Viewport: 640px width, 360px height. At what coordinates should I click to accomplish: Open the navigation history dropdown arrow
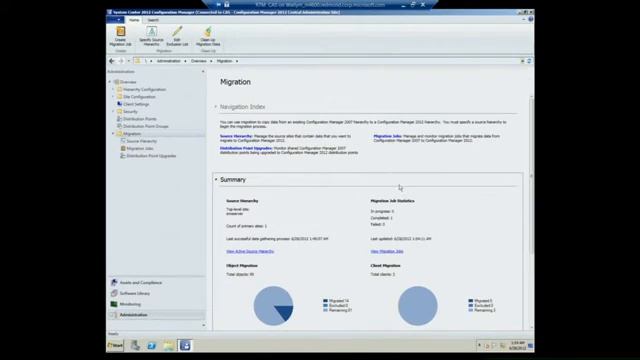click(x=129, y=61)
